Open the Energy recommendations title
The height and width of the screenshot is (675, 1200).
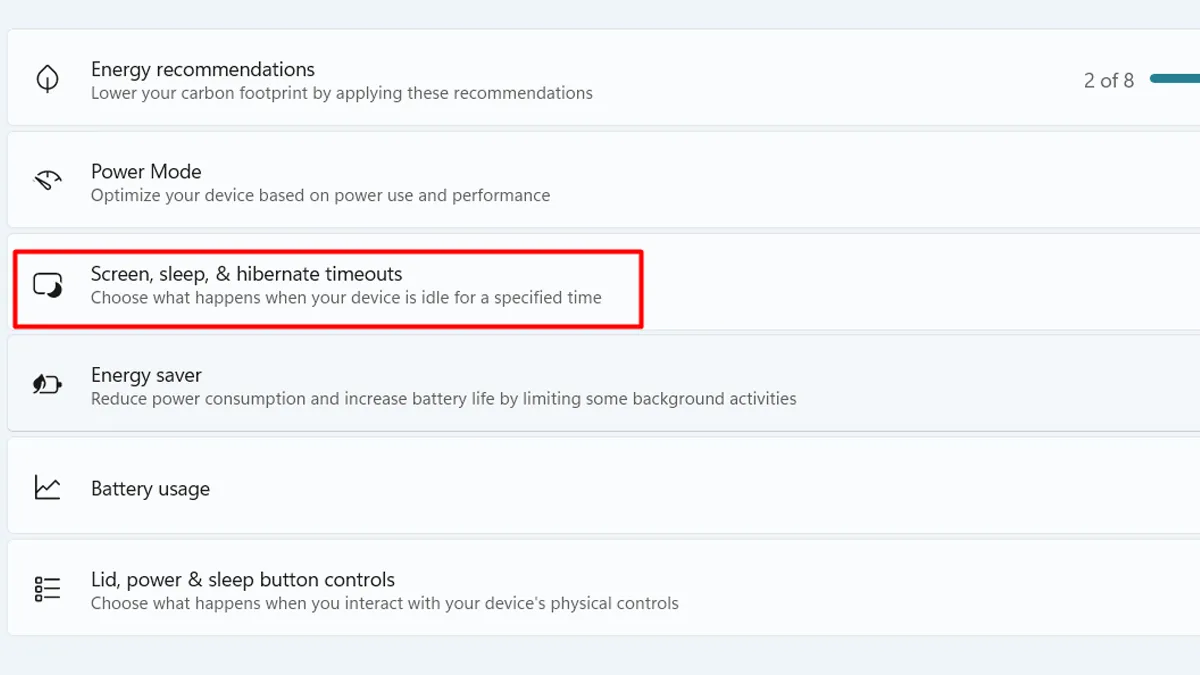[x=202, y=69]
